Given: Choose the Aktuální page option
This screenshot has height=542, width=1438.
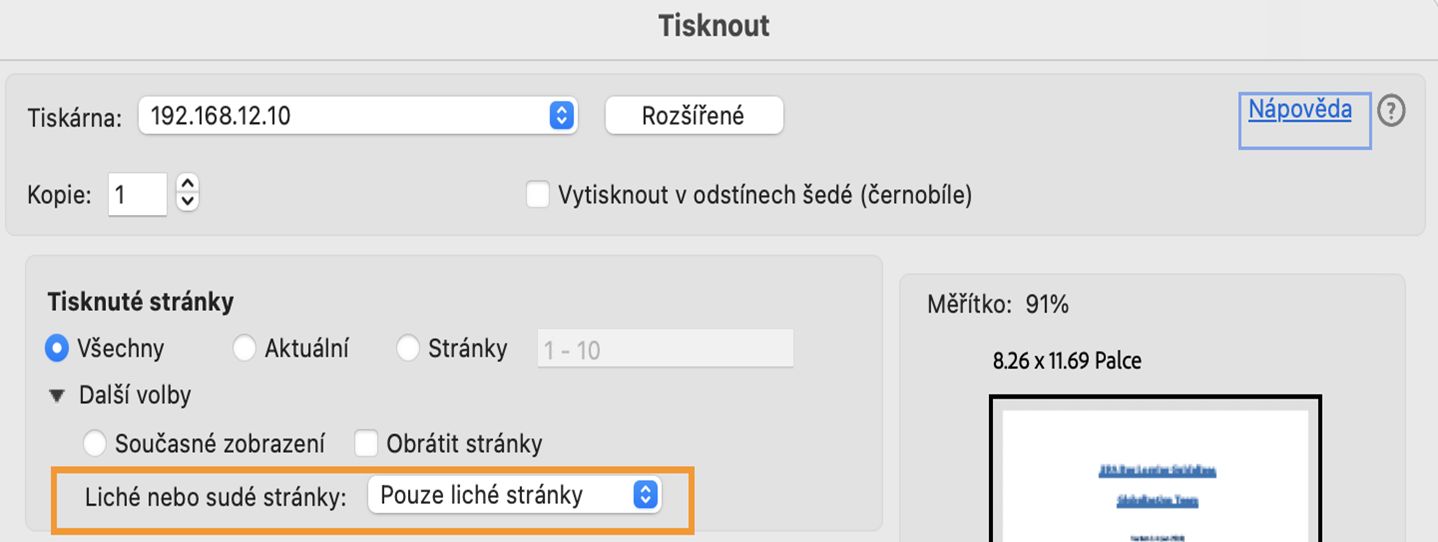Looking at the screenshot, I should [244, 348].
